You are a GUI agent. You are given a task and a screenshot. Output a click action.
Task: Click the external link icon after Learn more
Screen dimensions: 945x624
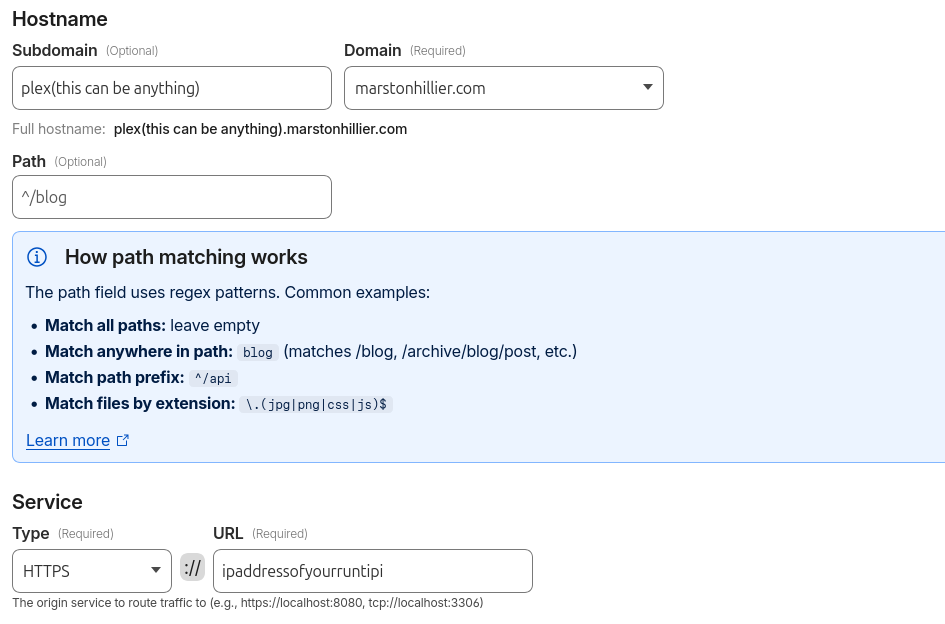[x=123, y=440]
